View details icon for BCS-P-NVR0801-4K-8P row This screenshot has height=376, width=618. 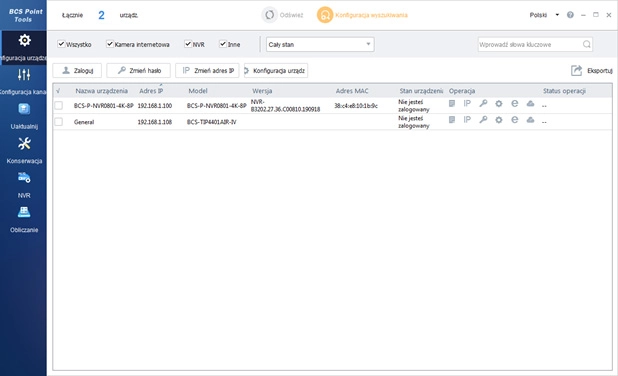point(452,104)
